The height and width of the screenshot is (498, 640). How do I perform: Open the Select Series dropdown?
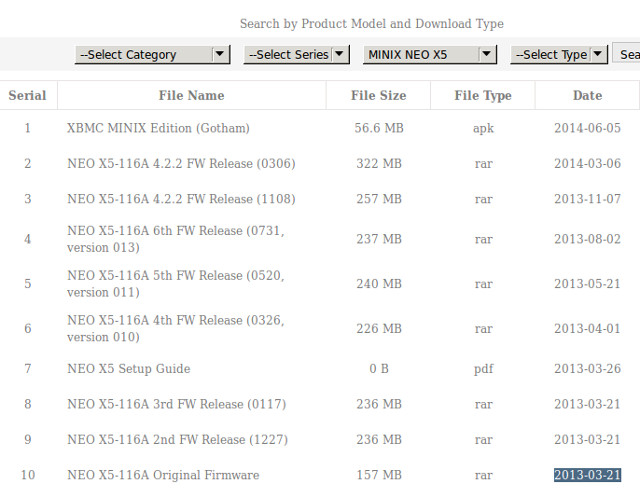tap(296, 54)
